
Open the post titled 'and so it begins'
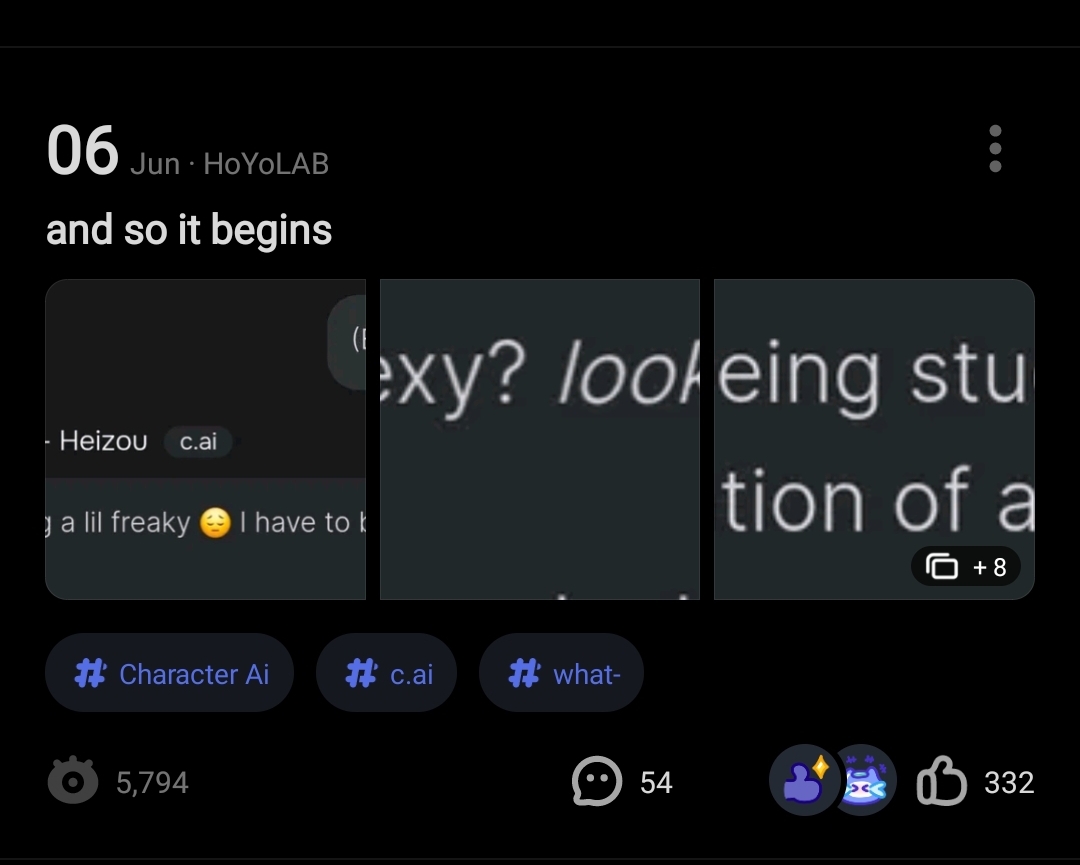coord(189,230)
